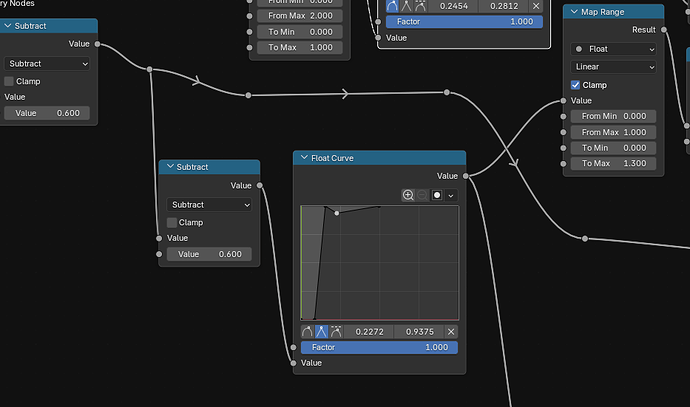Edit the 0.2454 position field
The height and width of the screenshot is (407, 690).
(x=454, y=6)
